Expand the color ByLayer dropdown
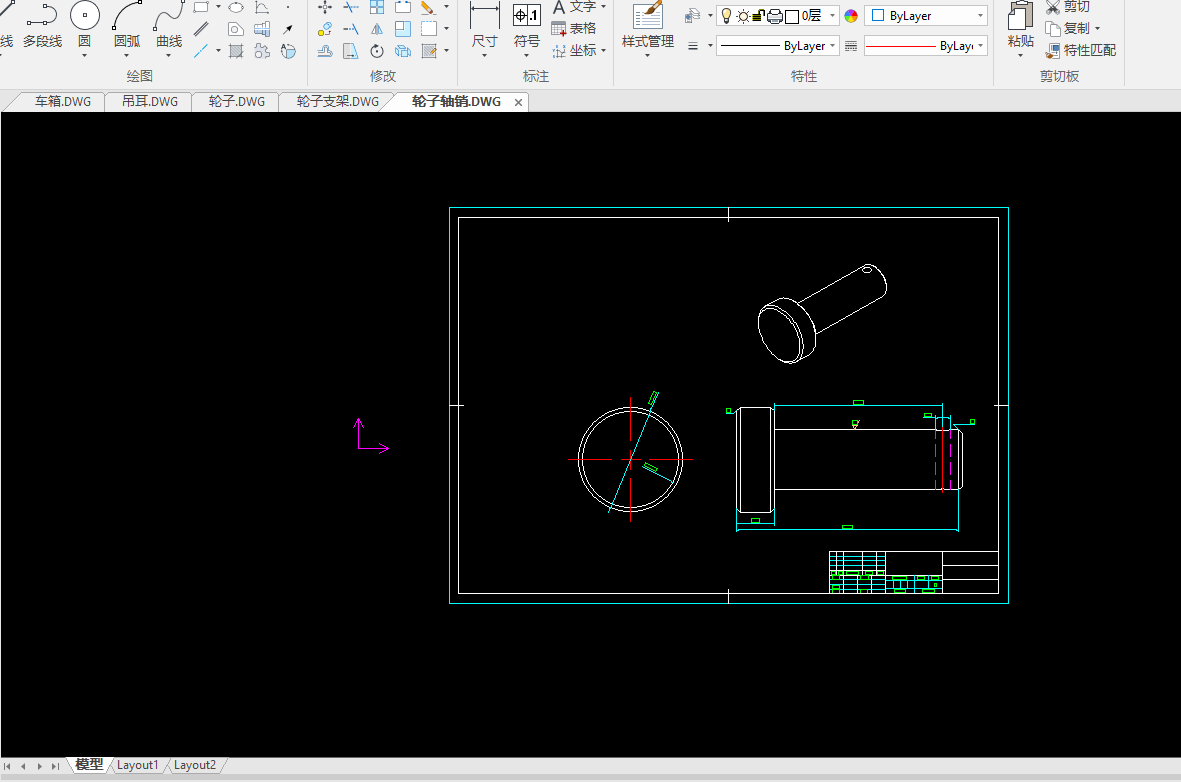 pyautogui.click(x=980, y=16)
